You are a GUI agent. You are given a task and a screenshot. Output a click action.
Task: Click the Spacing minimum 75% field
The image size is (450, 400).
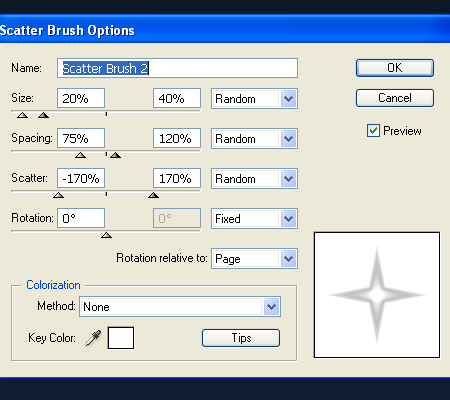[x=81, y=138]
